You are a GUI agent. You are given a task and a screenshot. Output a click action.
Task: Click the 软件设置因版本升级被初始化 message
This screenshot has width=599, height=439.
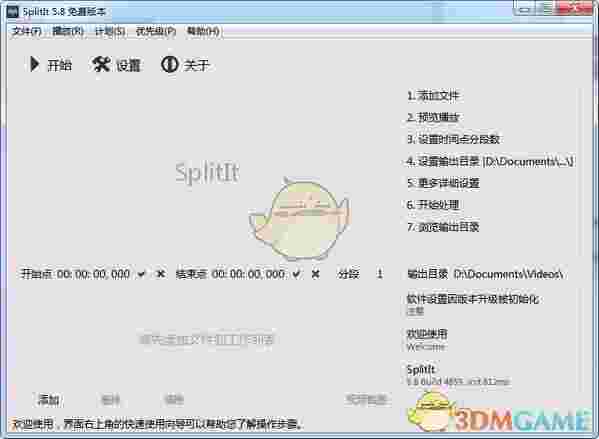(473, 304)
